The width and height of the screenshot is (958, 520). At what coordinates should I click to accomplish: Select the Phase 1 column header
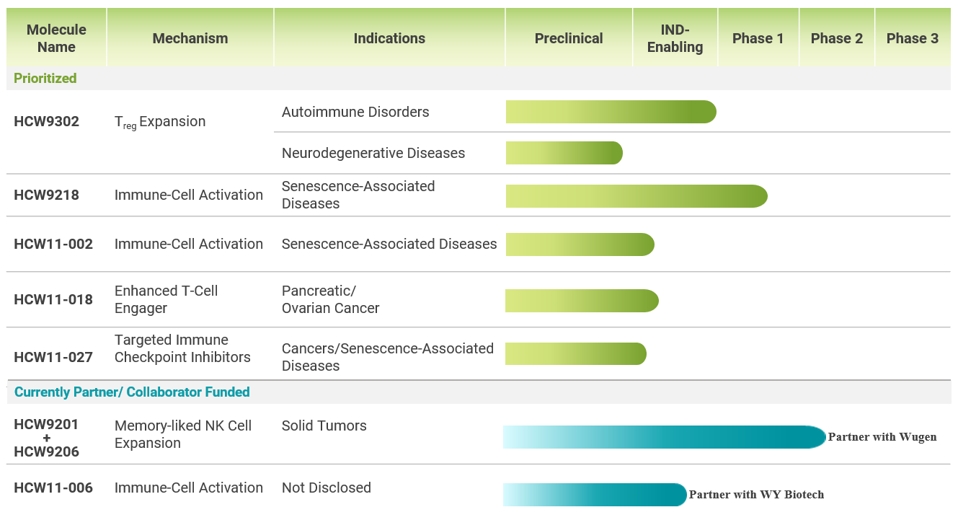[758, 38]
